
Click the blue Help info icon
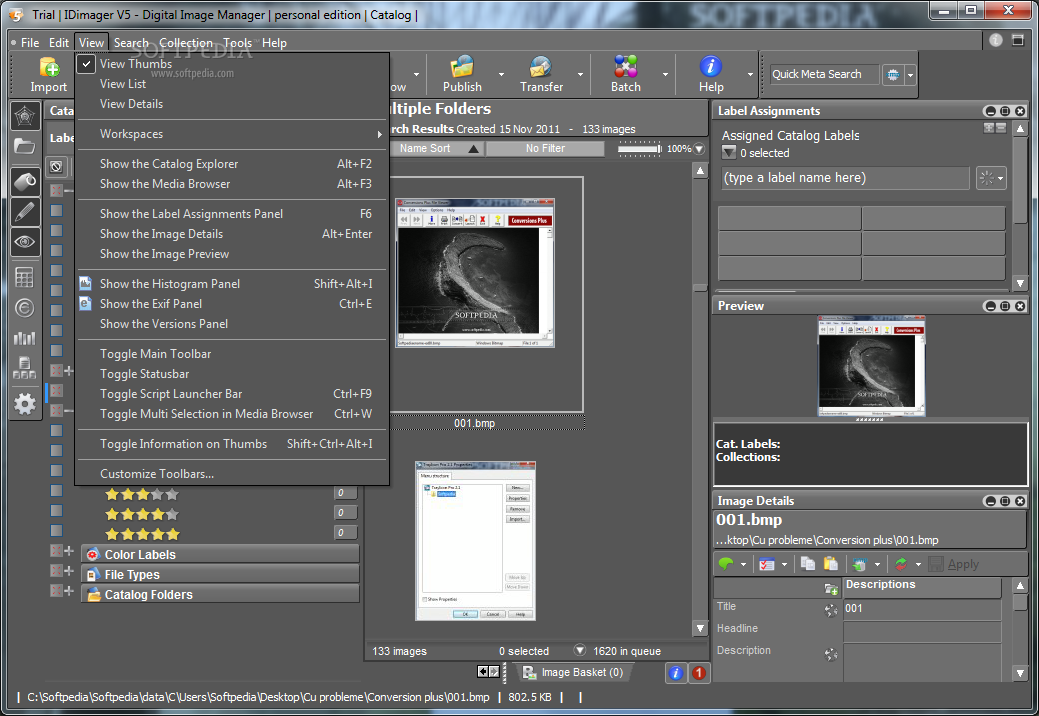coord(710,66)
